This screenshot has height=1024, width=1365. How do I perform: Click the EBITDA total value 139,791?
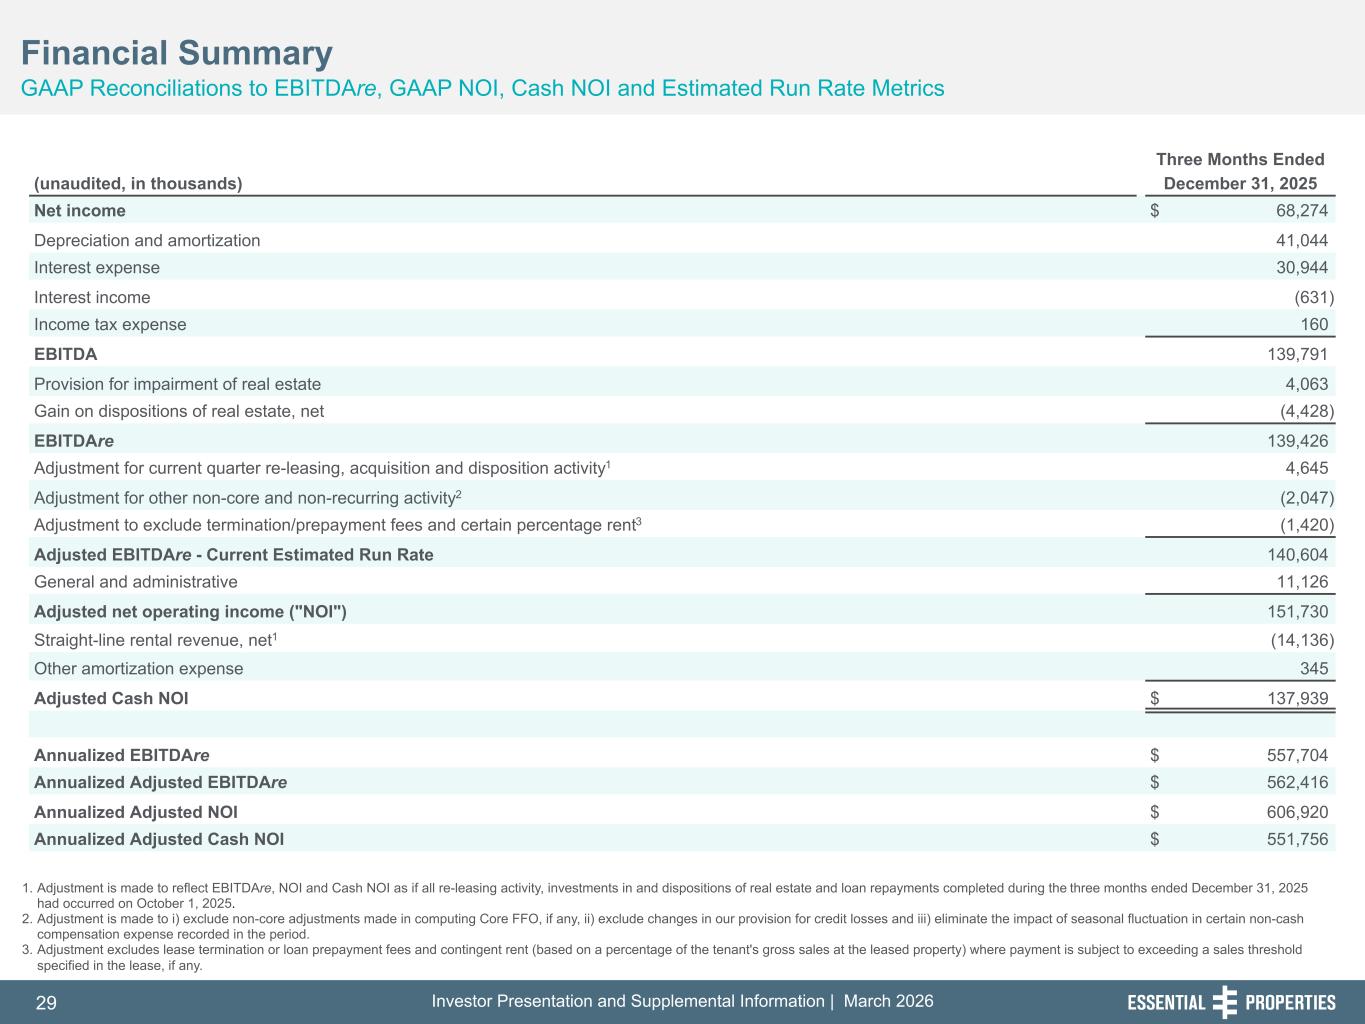(1297, 355)
